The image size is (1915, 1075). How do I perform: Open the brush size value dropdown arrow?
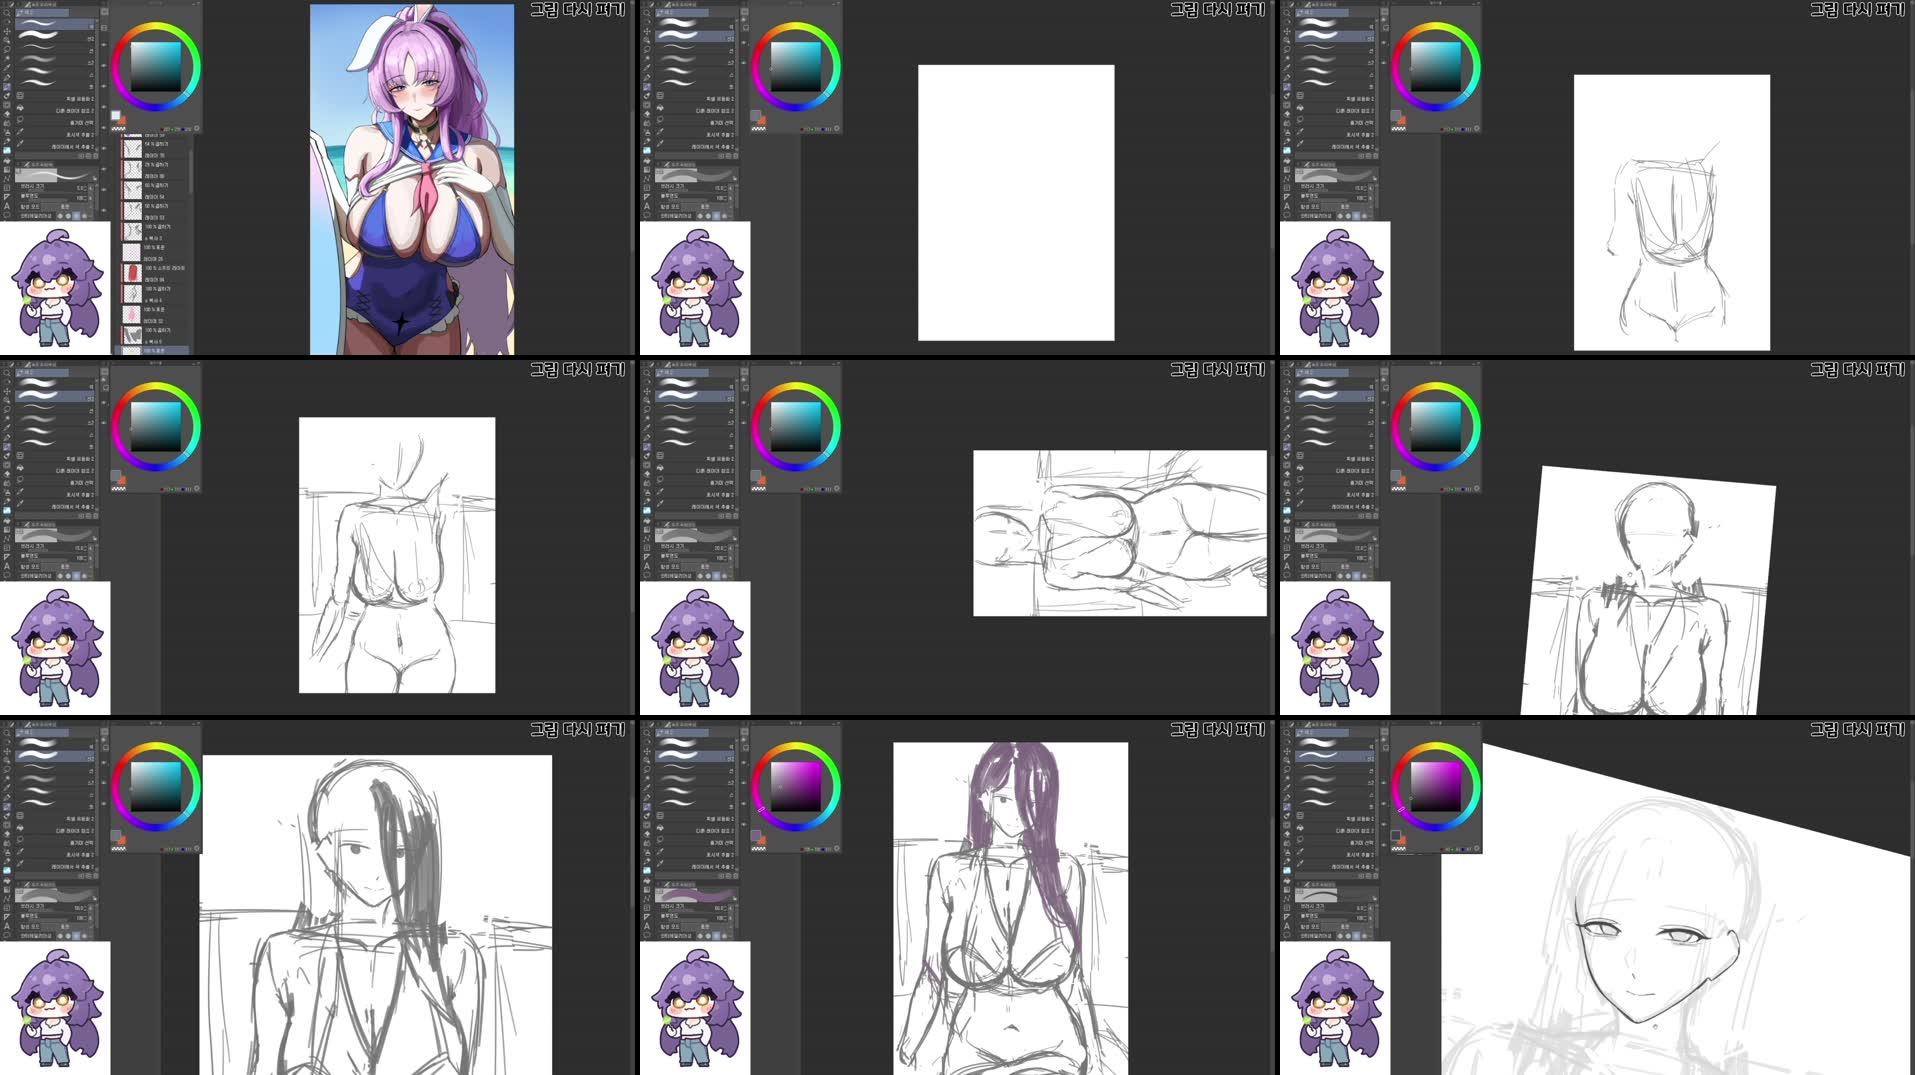tap(92, 189)
